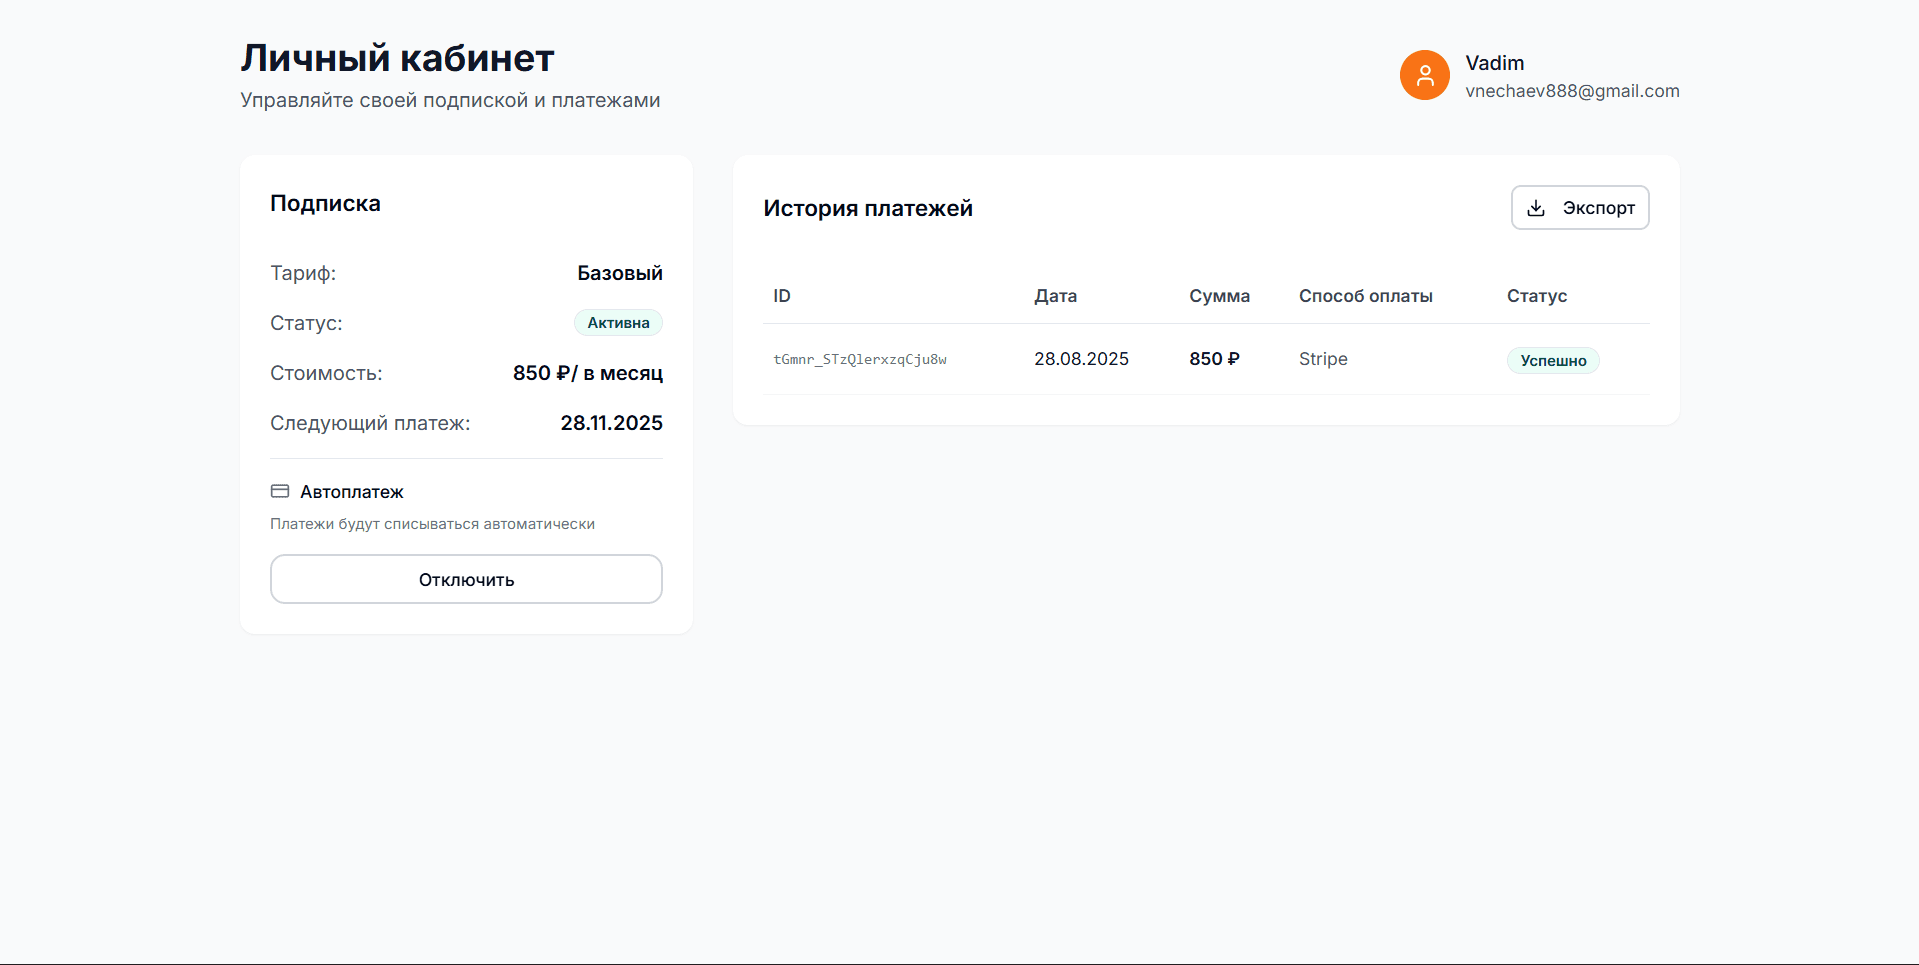
Task: Open user profile by clicking Vadim
Action: 1494,62
